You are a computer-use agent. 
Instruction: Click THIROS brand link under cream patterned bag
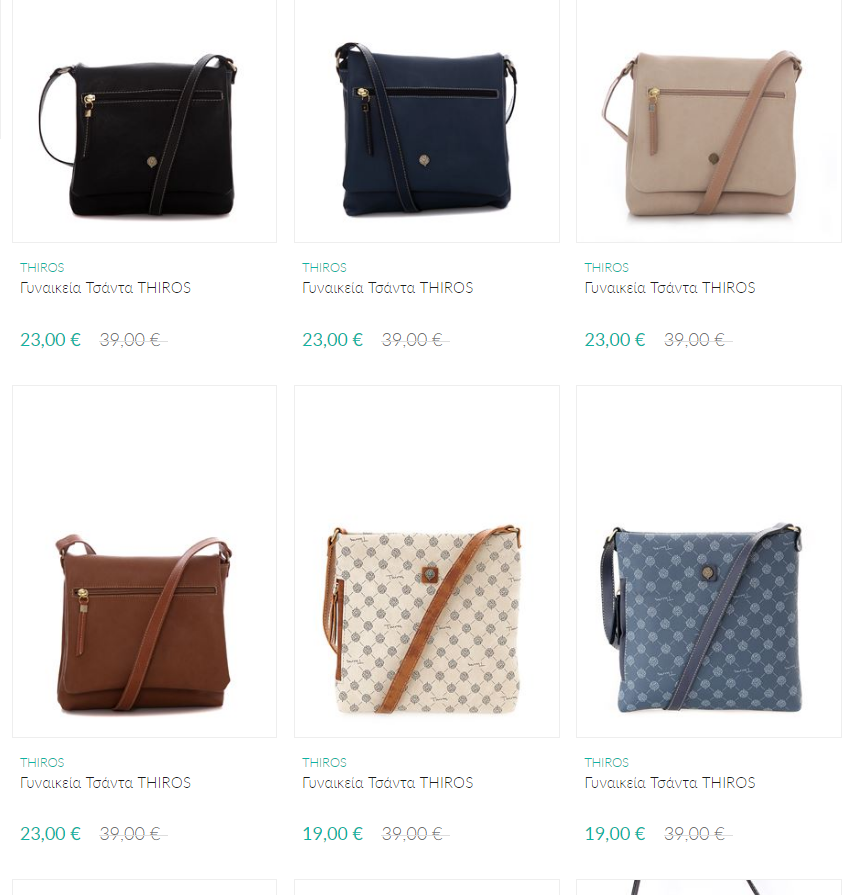point(324,763)
